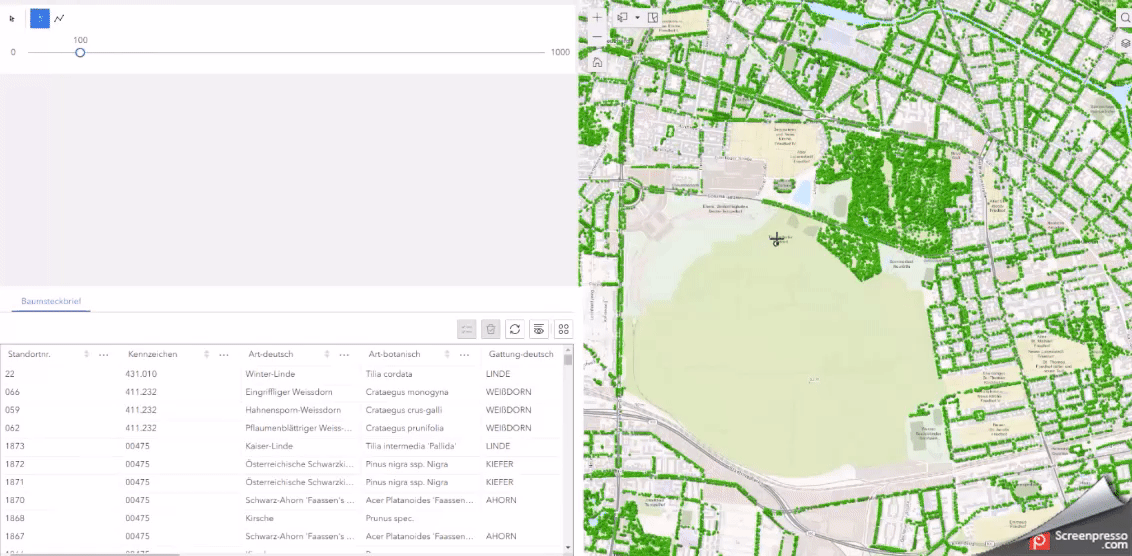Open the map search tool
Image resolution: width=1132 pixels, height=556 pixels.
[1125, 20]
